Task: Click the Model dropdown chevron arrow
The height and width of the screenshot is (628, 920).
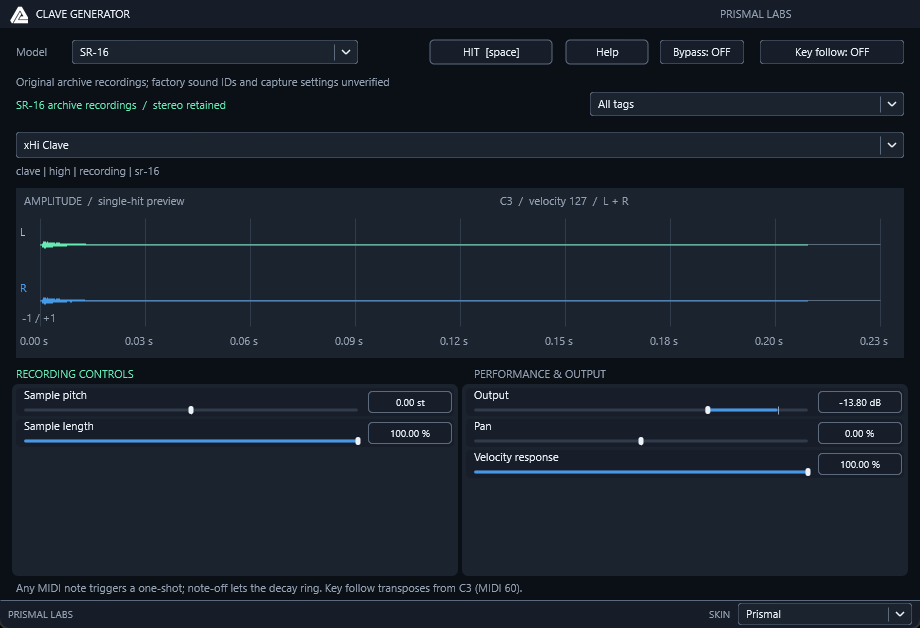Action: pos(346,52)
